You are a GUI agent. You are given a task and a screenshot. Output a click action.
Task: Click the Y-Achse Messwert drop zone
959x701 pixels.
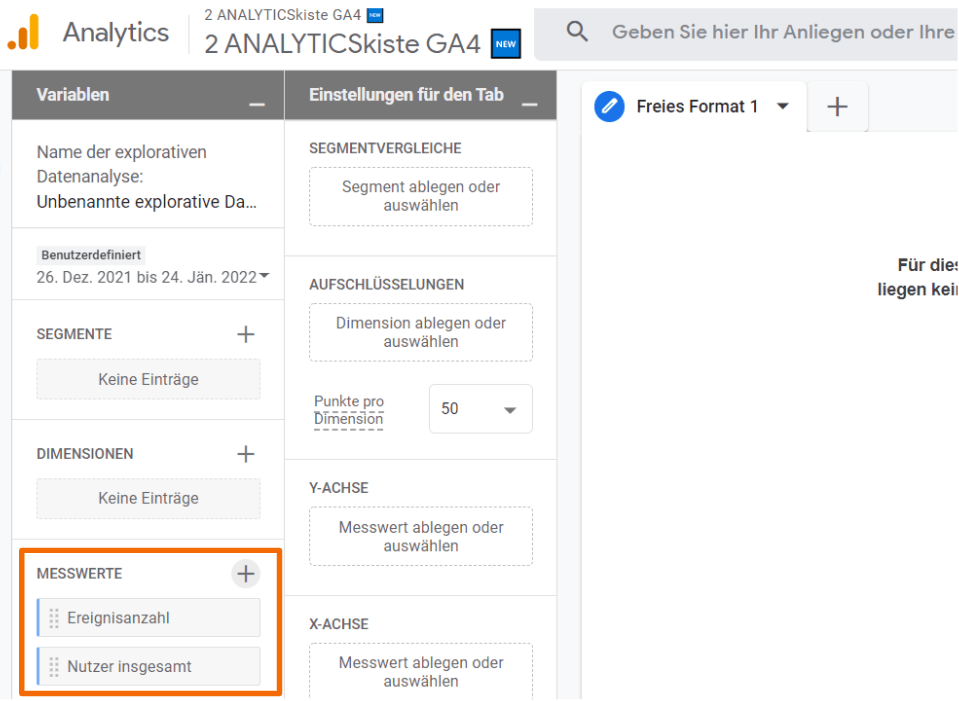[x=420, y=536]
